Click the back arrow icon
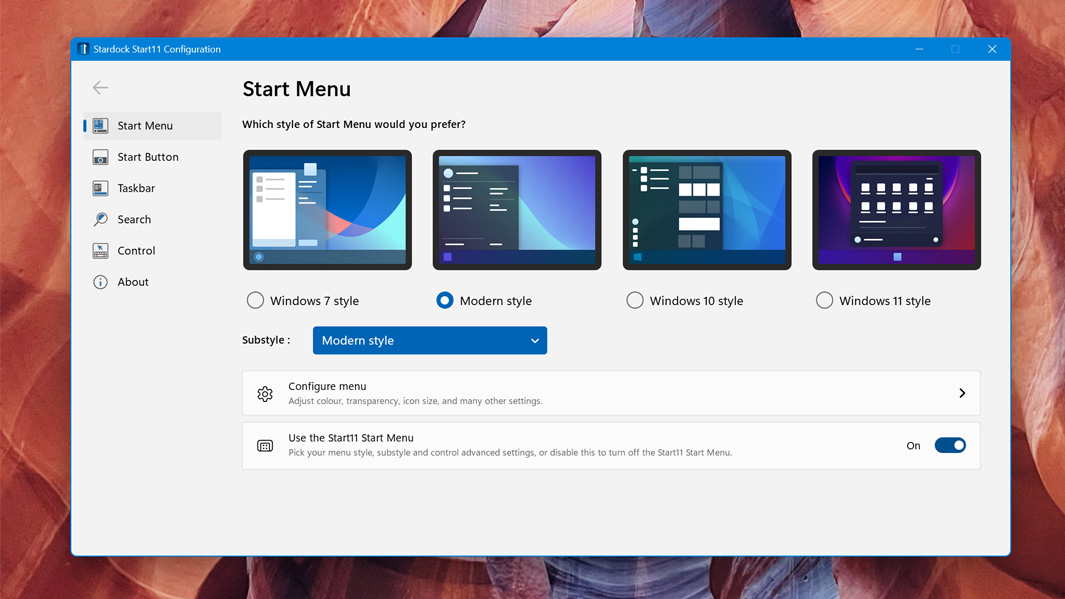The image size is (1065, 599). (x=100, y=88)
